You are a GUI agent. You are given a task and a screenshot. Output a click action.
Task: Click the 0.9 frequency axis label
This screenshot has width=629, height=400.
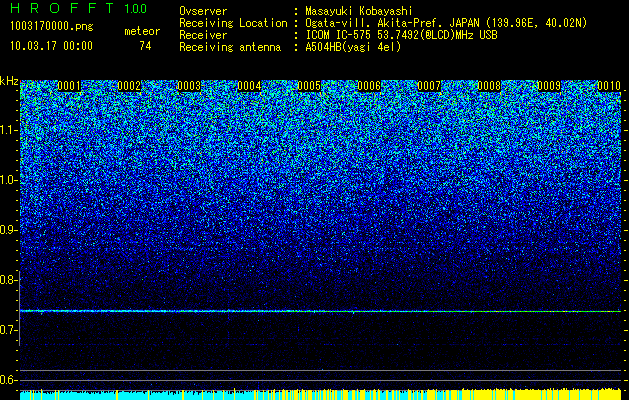tap(9, 230)
